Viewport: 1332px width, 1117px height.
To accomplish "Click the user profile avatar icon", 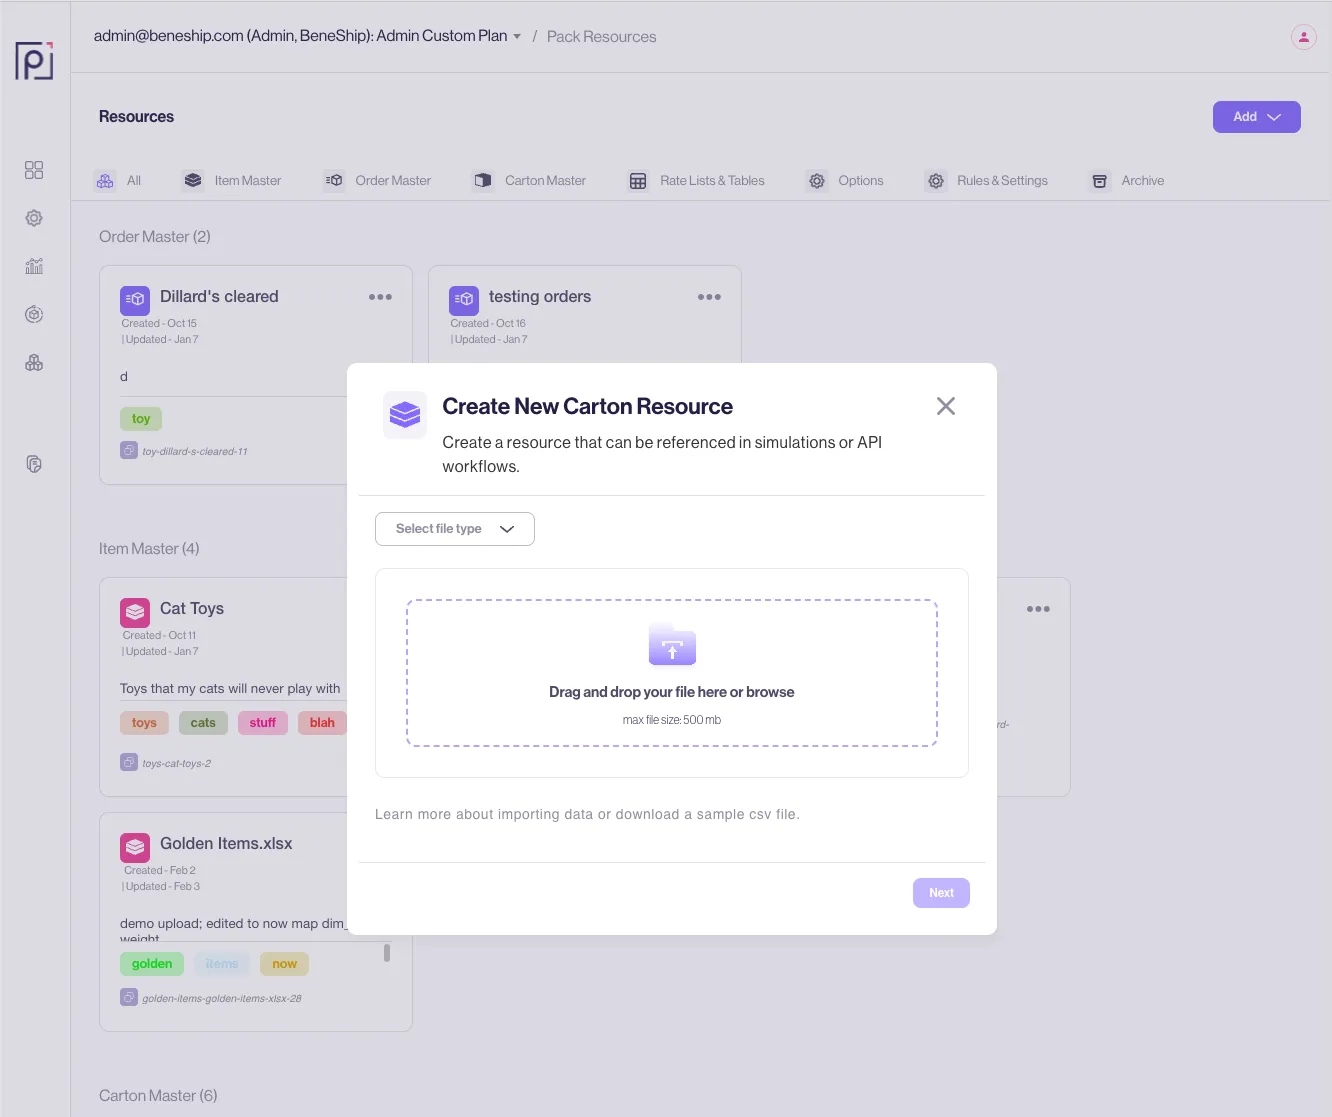I will (x=1304, y=37).
